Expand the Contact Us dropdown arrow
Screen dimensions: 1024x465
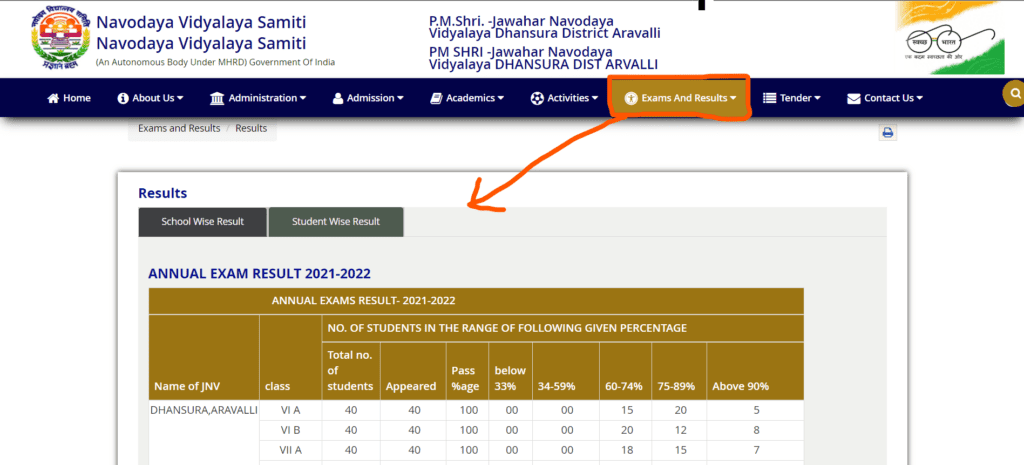(920, 98)
